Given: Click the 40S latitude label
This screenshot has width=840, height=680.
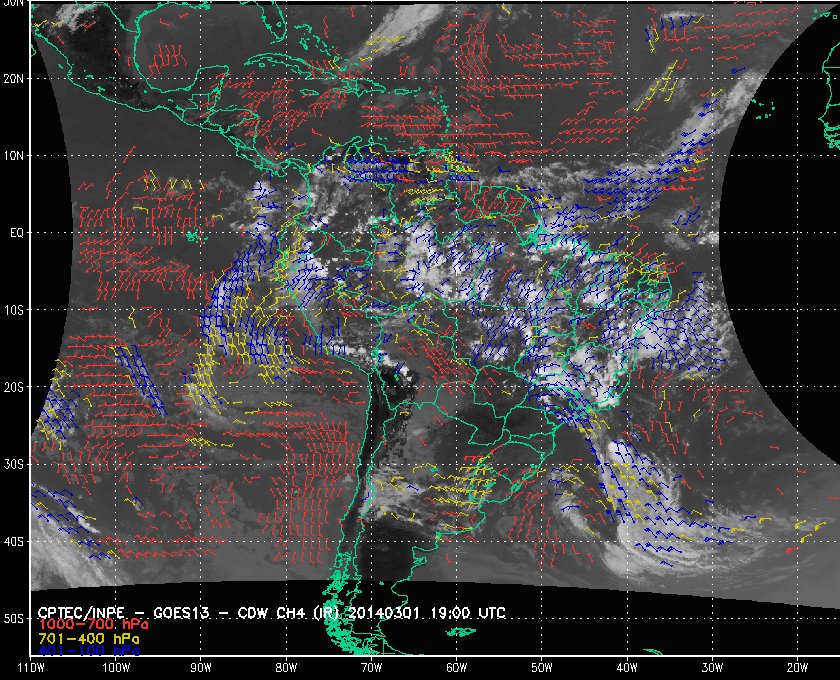Looking at the screenshot, I should [13, 542].
